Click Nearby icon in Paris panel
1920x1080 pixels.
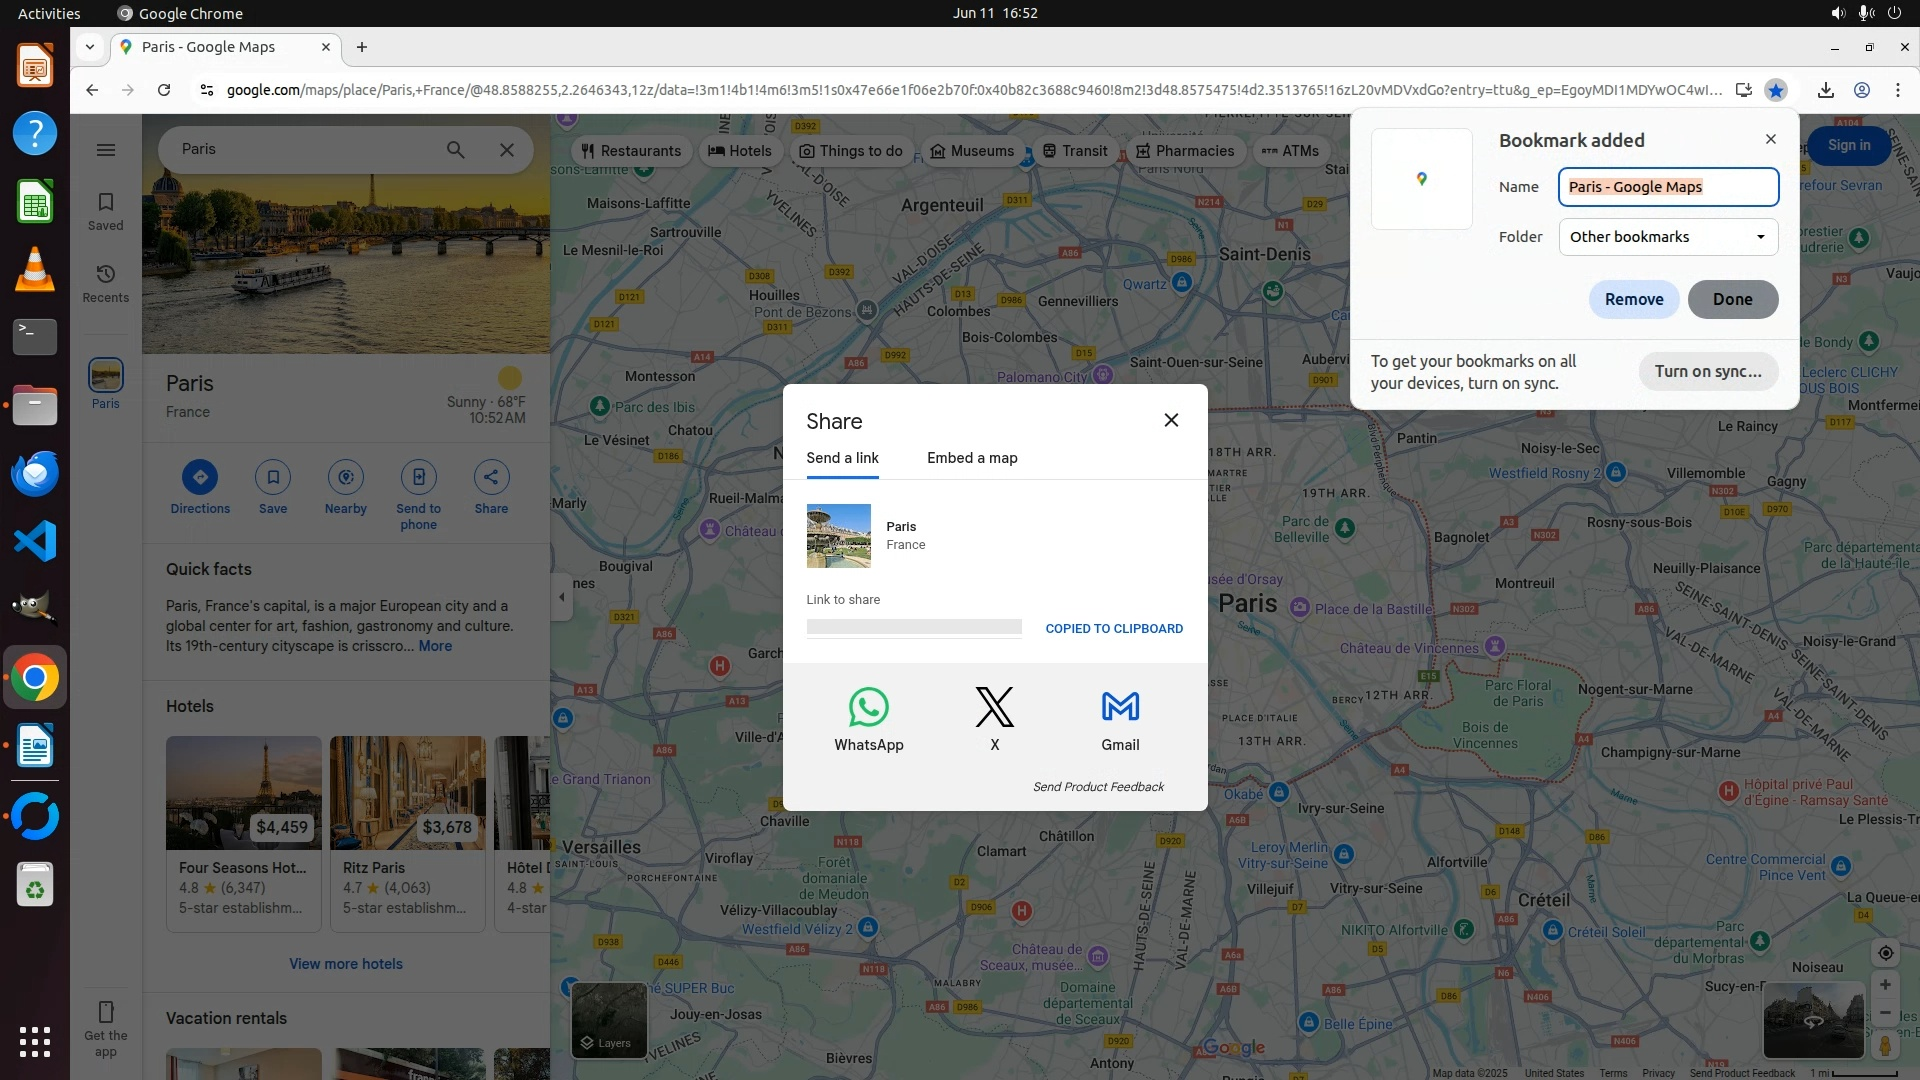346,477
